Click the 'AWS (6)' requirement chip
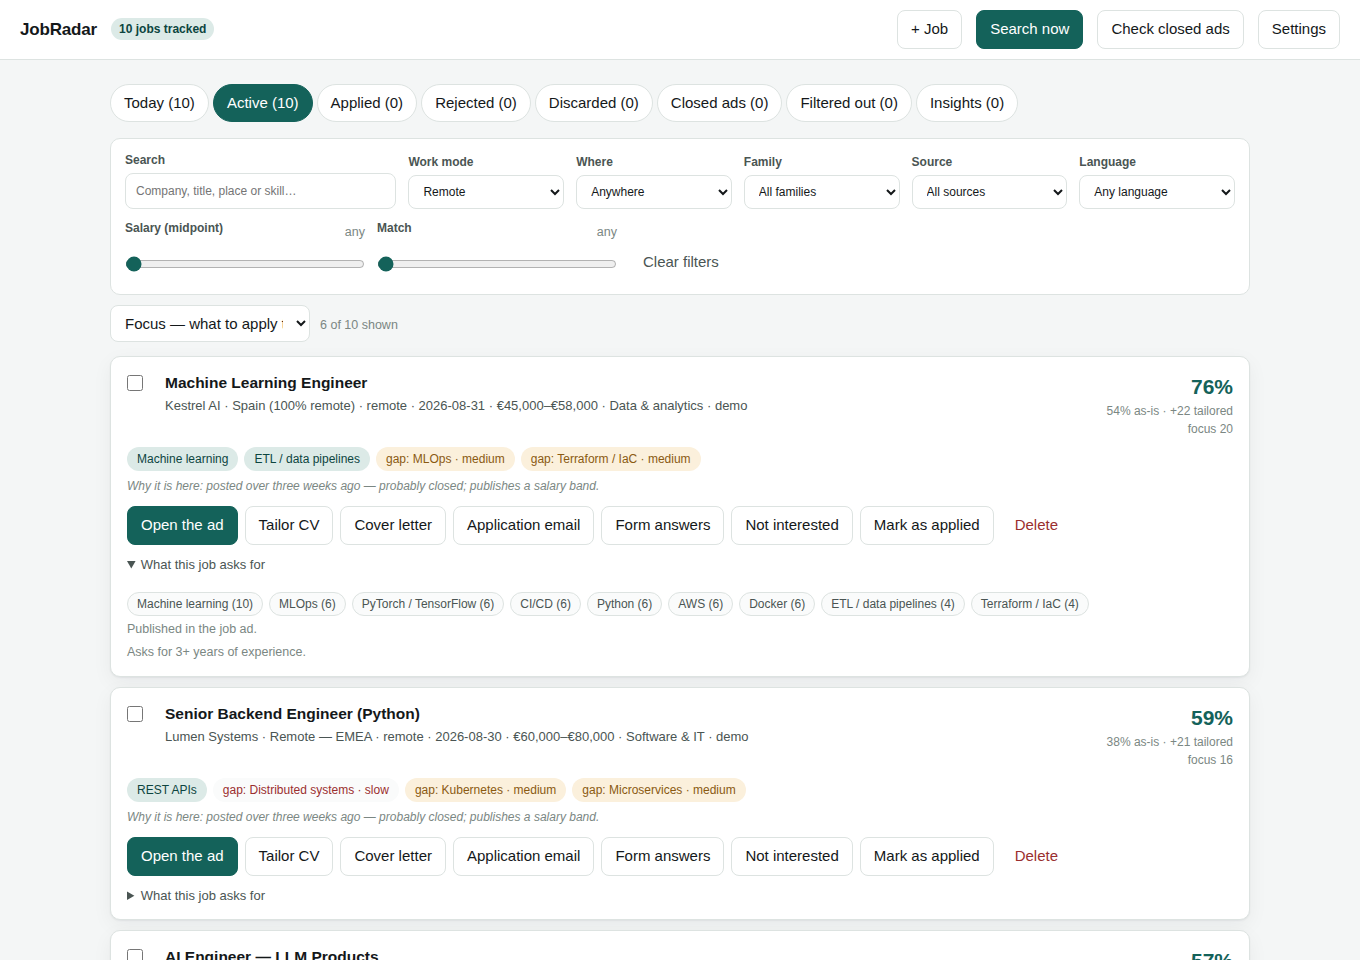This screenshot has height=960, width=1360. pyautogui.click(x=700, y=604)
